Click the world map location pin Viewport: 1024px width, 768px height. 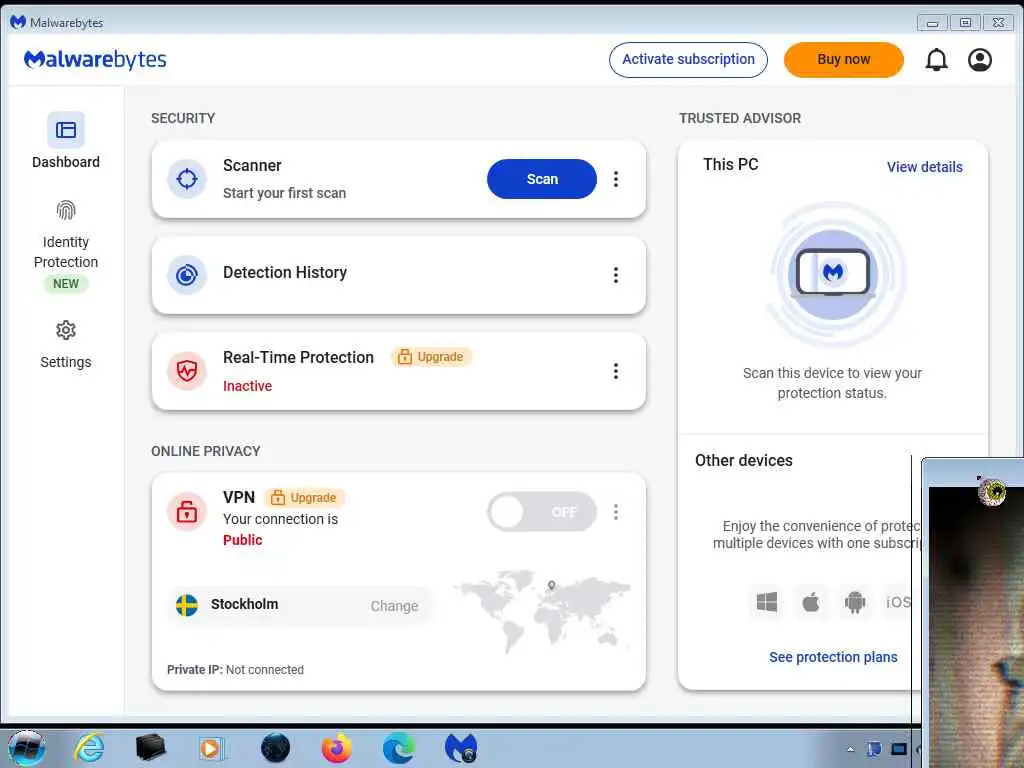(x=551, y=585)
